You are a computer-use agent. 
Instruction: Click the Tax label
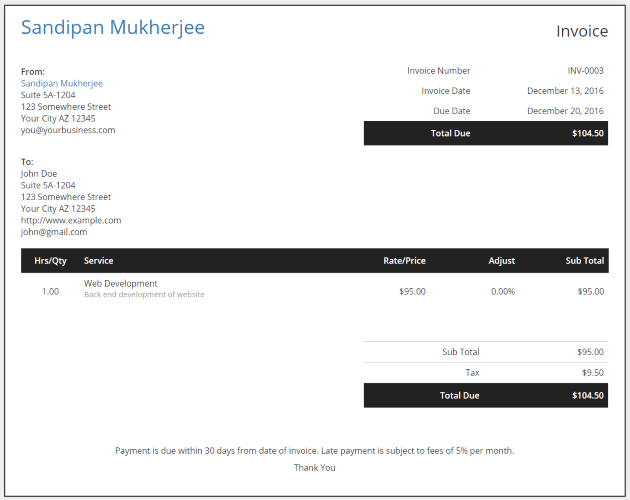[x=472, y=373]
